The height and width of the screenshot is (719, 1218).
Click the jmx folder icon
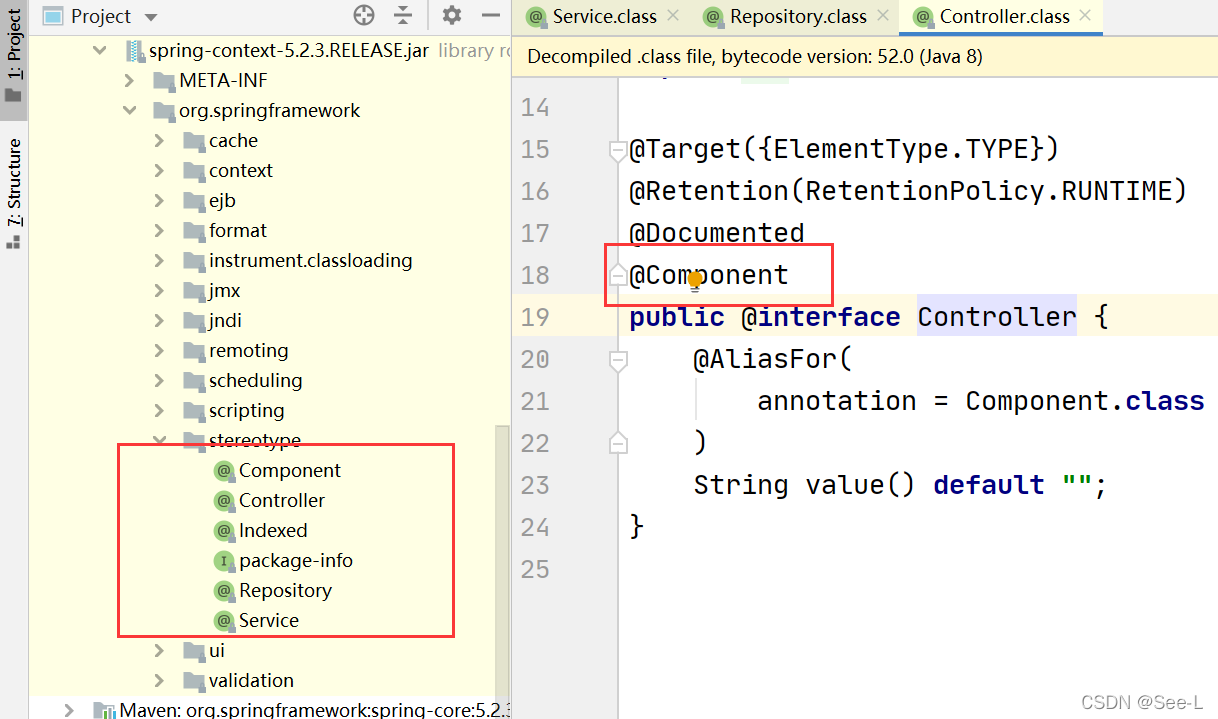(194, 291)
